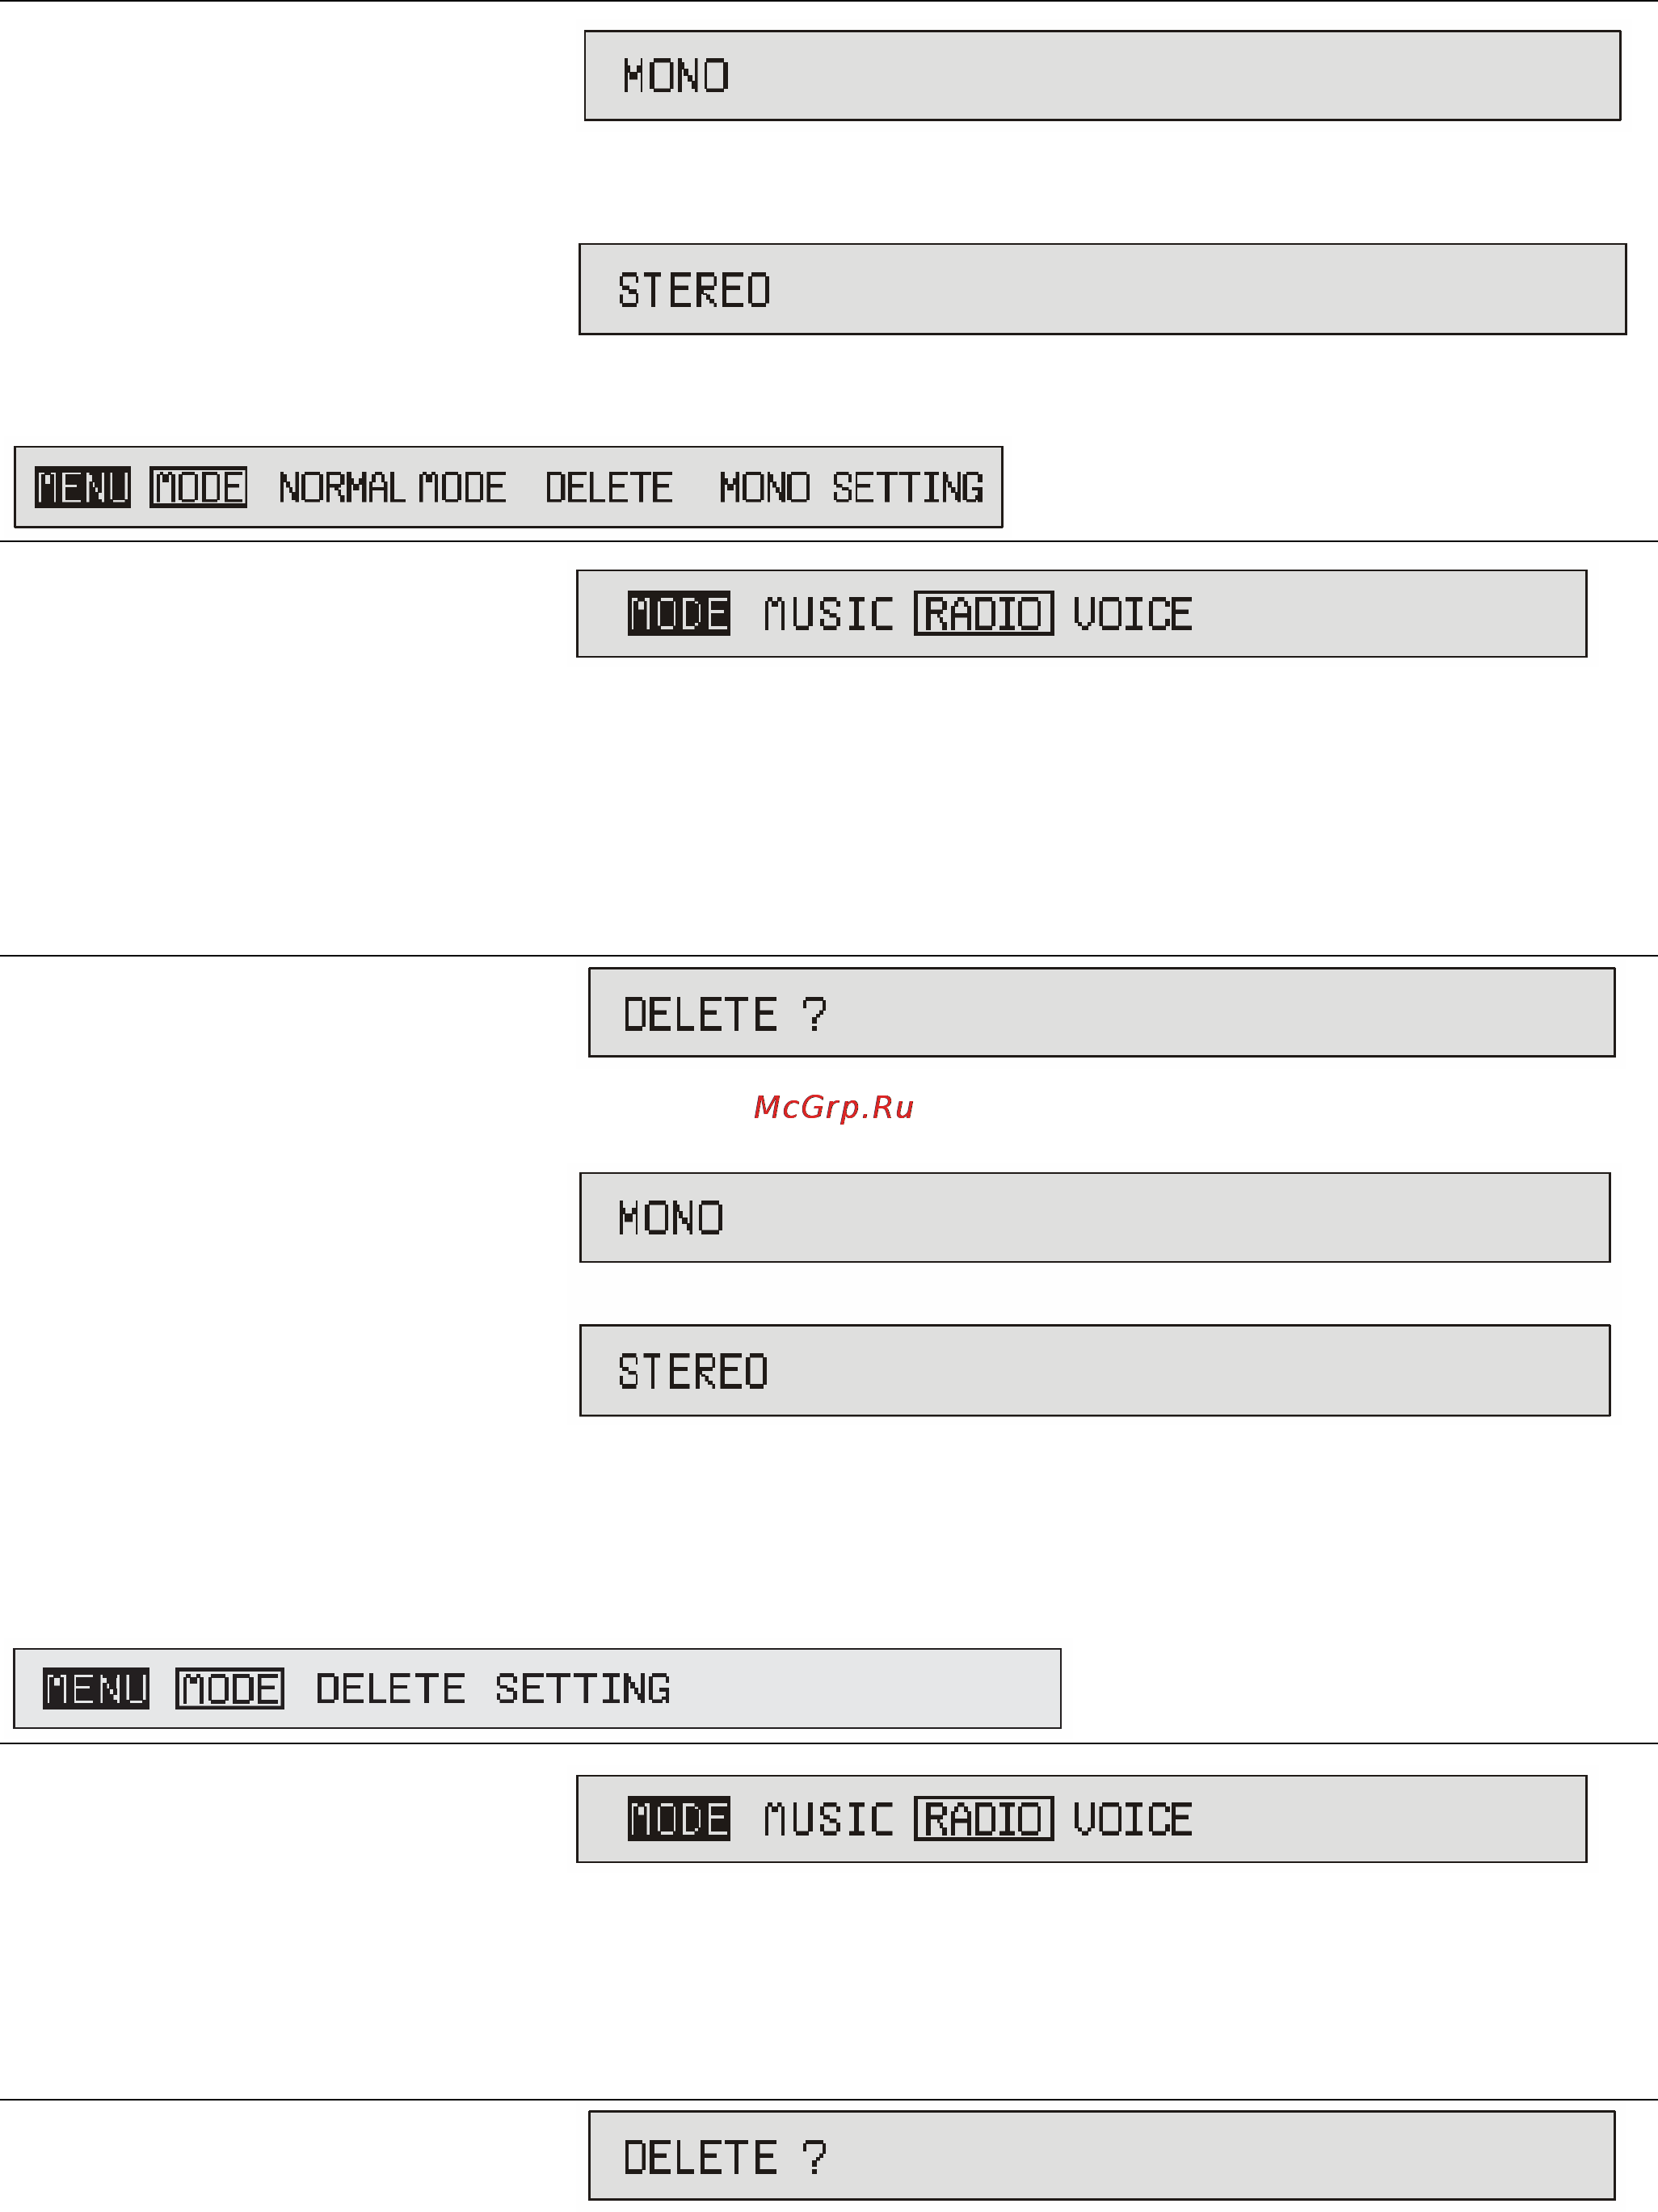Select highlighted MENU in DELETE SETTING menu bar
This screenshot has width=1658, height=2212.
coord(96,1688)
